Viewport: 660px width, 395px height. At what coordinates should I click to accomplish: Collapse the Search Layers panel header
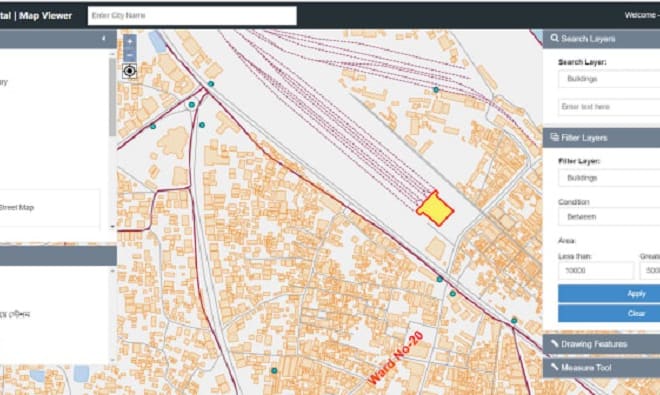pos(601,39)
